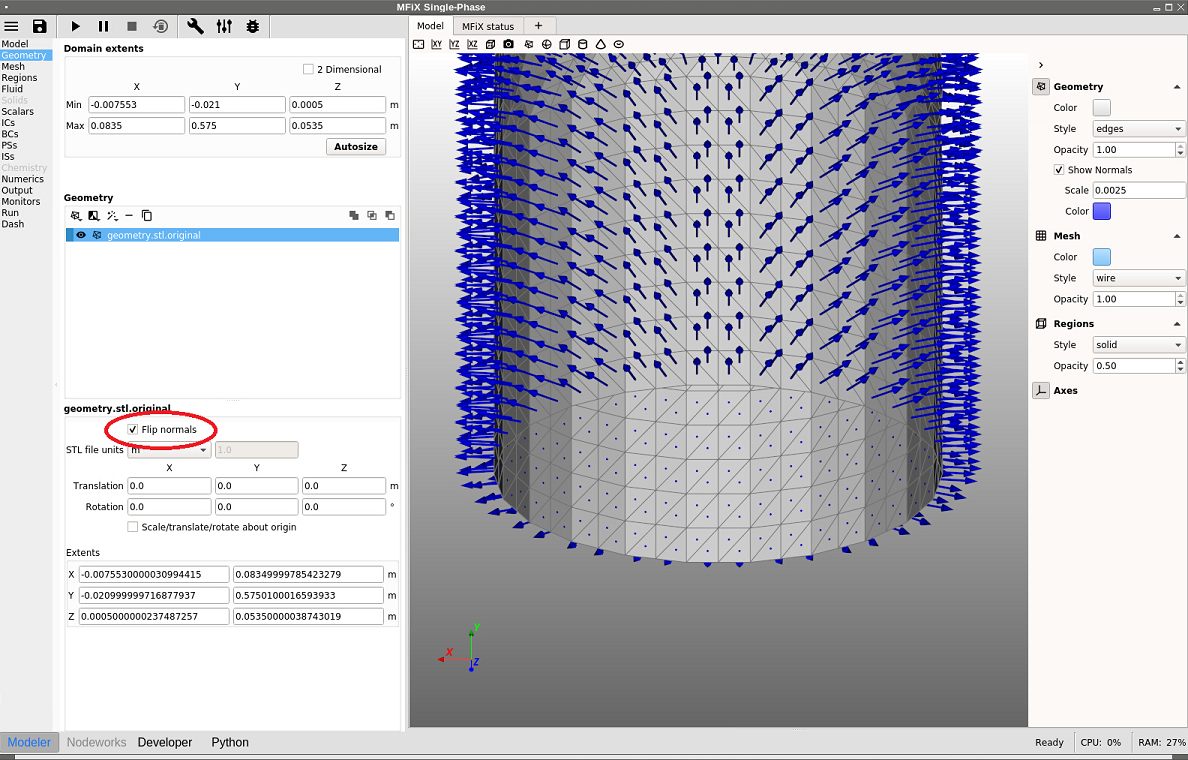The image size is (1188, 760).
Task: Click the cylinder primitive icon in the view toolbar
Action: pyautogui.click(x=582, y=44)
